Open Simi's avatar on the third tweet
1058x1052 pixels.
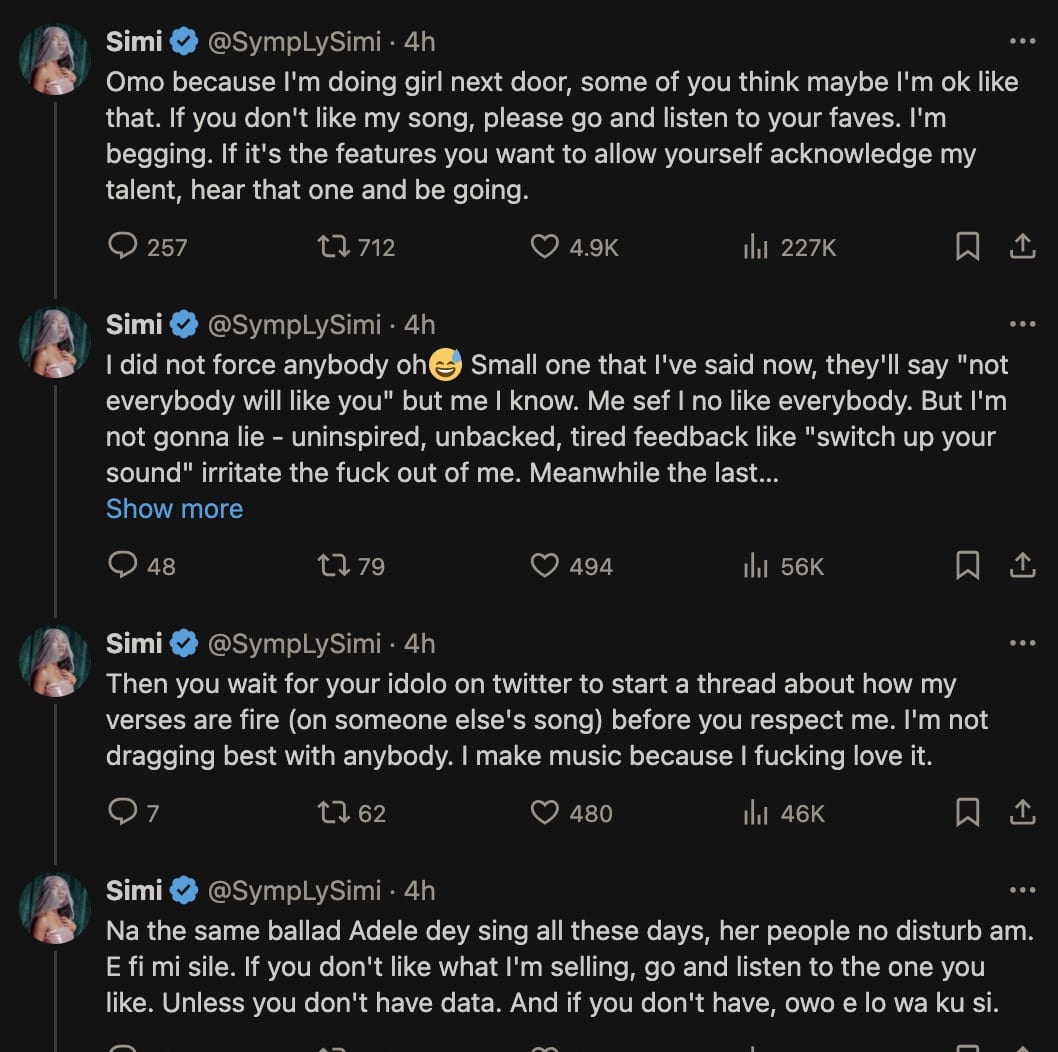click(x=55, y=660)
